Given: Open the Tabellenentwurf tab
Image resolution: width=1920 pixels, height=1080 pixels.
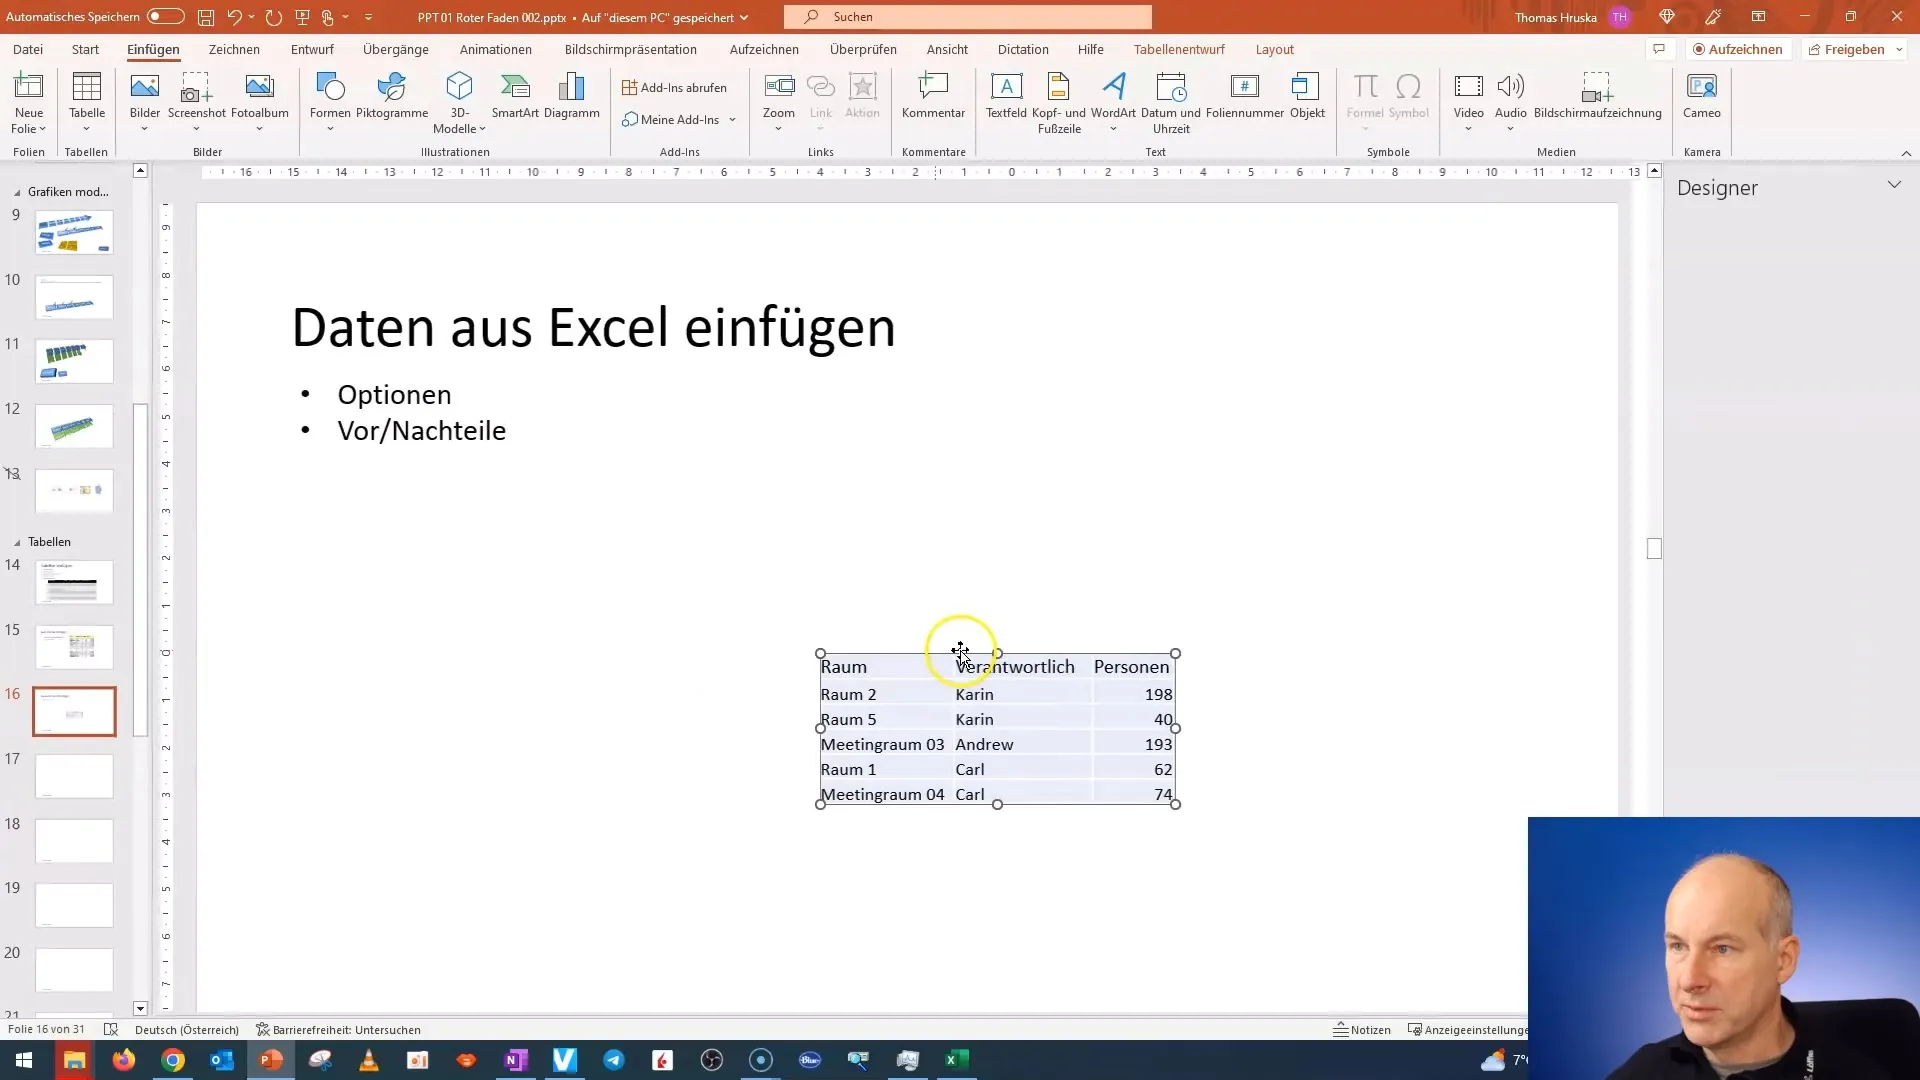Looking at the screenshot, I should pyautogui.click(x=1179, y=49).
